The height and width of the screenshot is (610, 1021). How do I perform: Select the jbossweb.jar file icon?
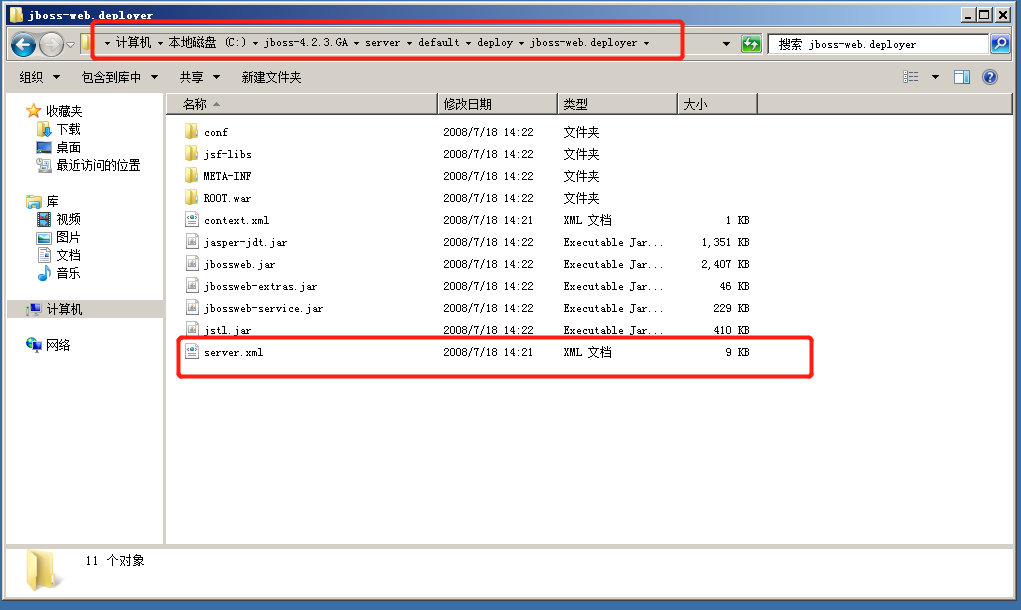pyautogui.click(x=191, y=264)
